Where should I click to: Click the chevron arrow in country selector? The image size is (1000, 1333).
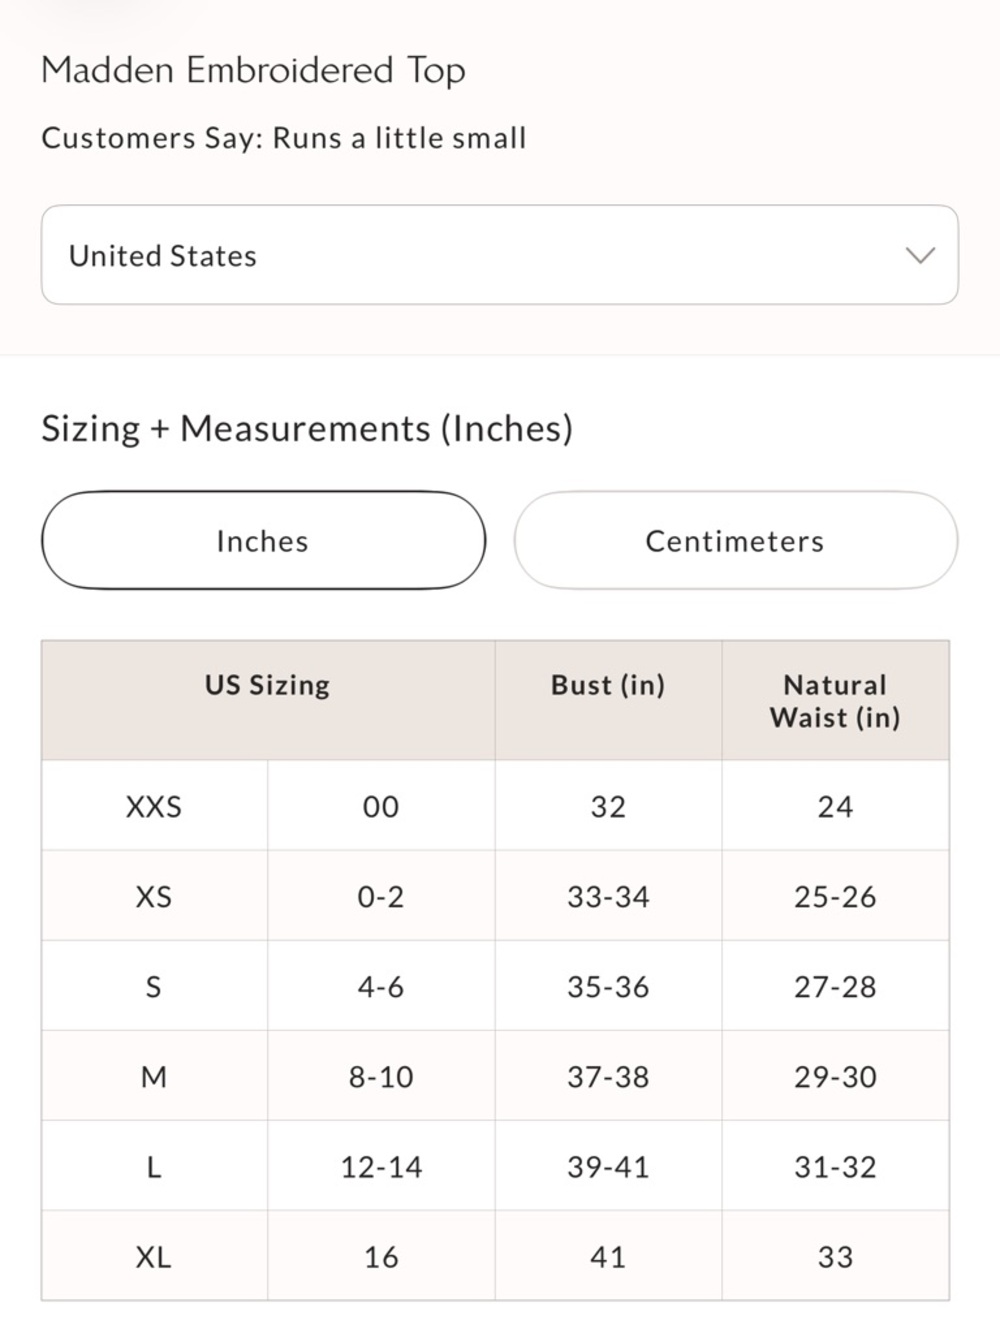[919, 255]
